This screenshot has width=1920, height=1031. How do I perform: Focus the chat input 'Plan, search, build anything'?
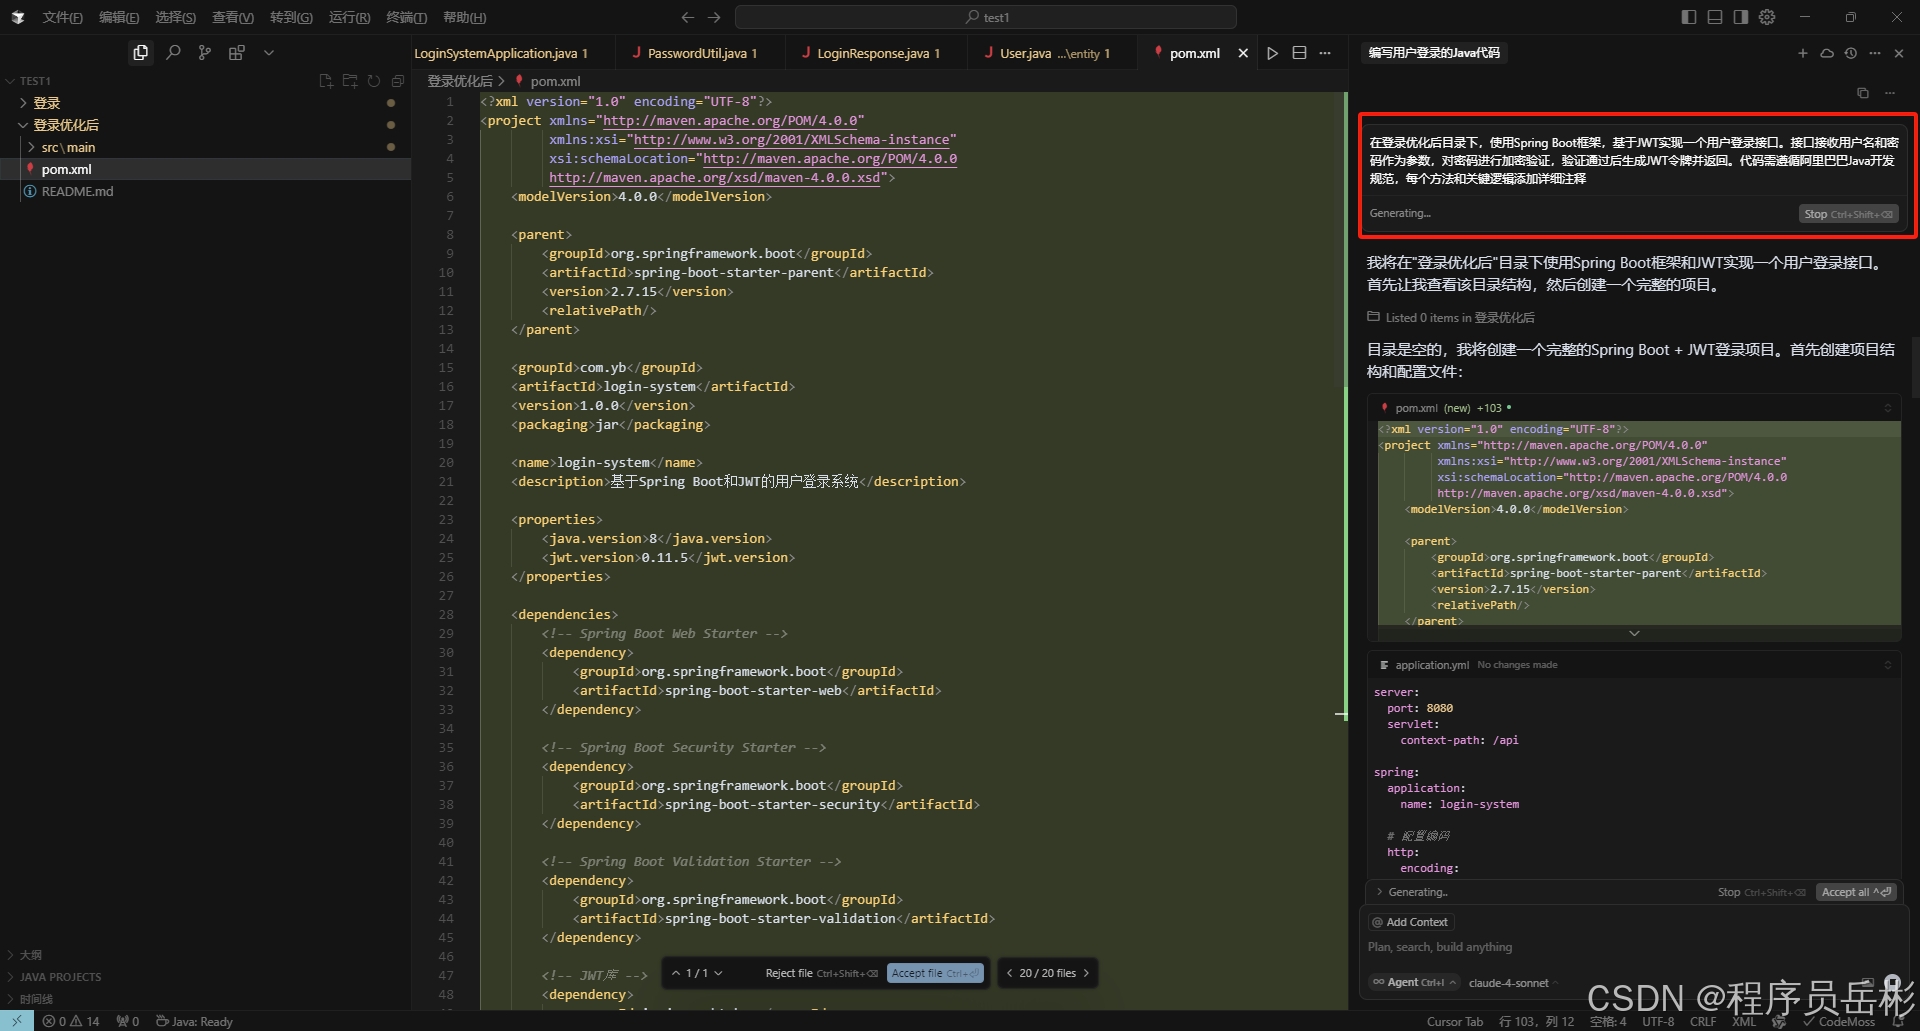click(x=1634, y=947)
